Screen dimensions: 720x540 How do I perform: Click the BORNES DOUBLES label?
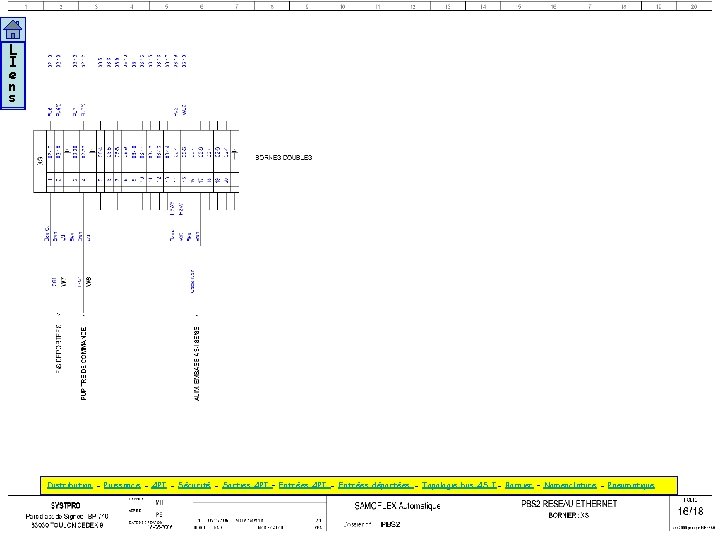click(x=284, y=158)
